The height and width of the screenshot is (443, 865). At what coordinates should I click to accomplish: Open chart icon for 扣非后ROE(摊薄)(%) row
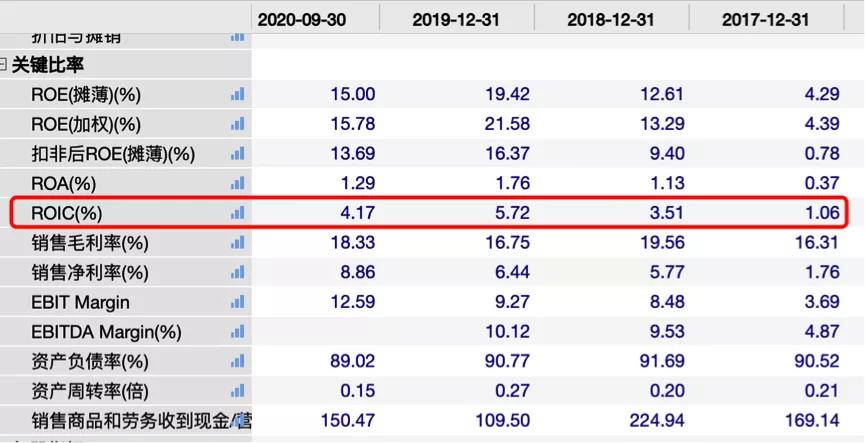(237, 153)
